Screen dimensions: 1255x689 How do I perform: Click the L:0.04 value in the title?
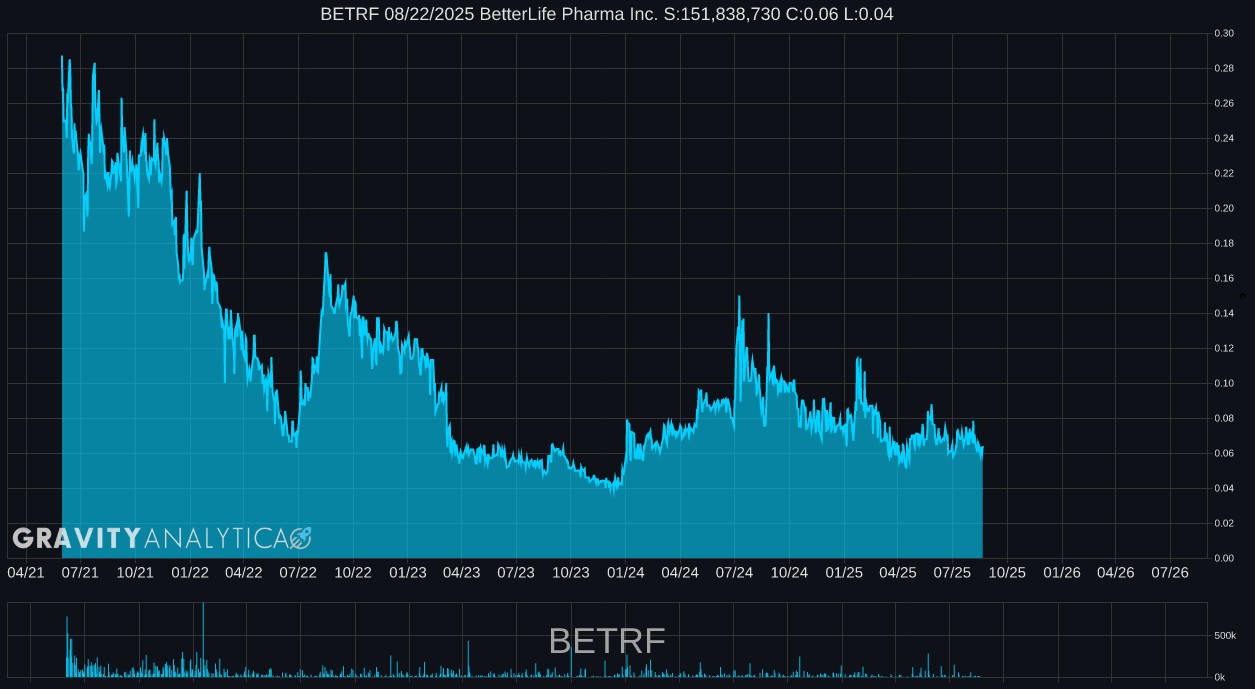click(x=870, y=14)
